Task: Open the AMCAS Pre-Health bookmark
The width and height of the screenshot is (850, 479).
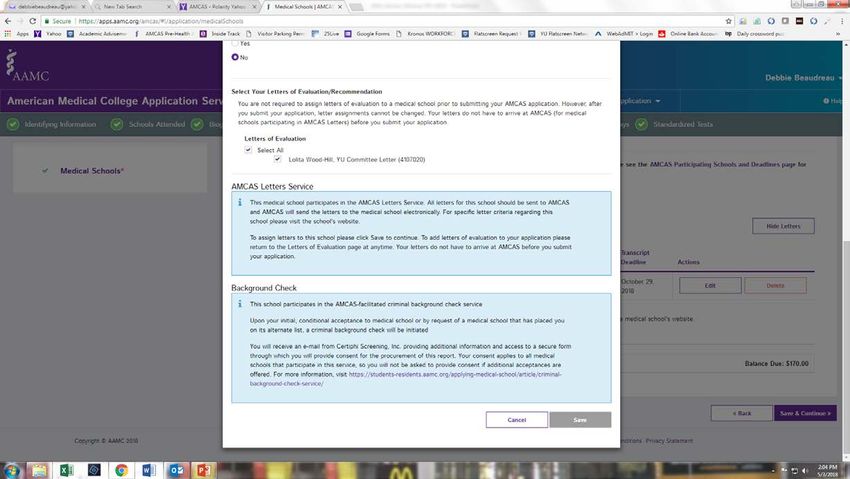Action: 162,34
